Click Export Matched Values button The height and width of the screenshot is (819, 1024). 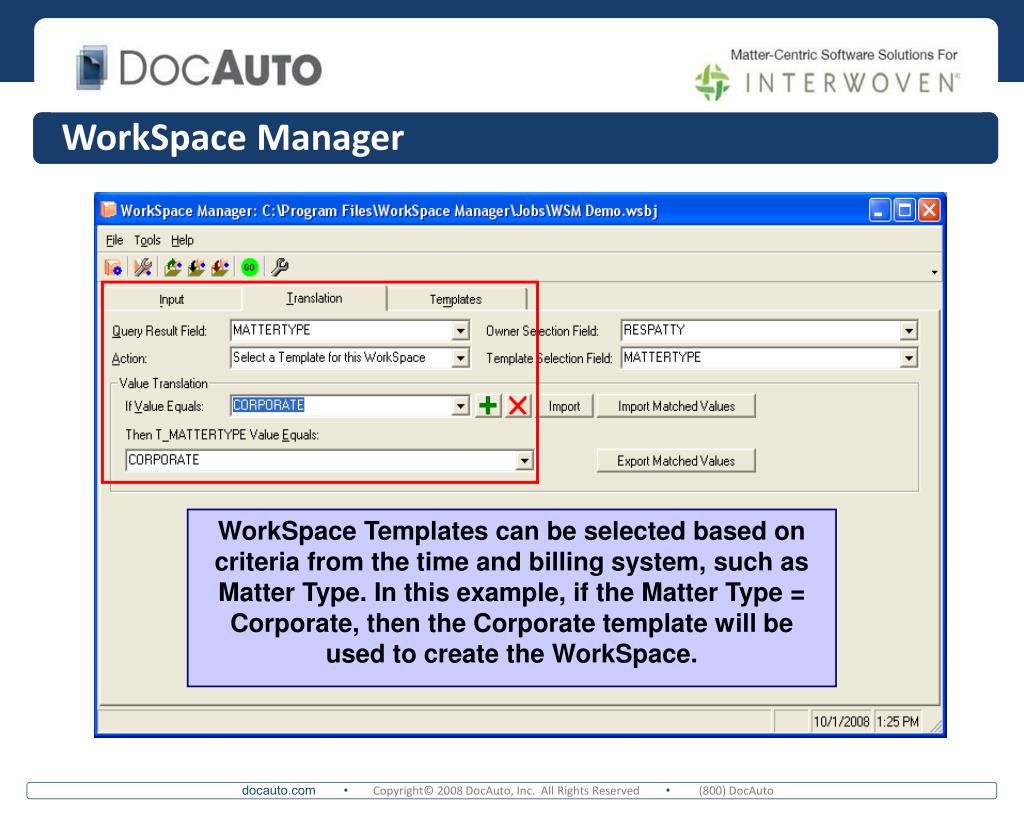(676, 461)
